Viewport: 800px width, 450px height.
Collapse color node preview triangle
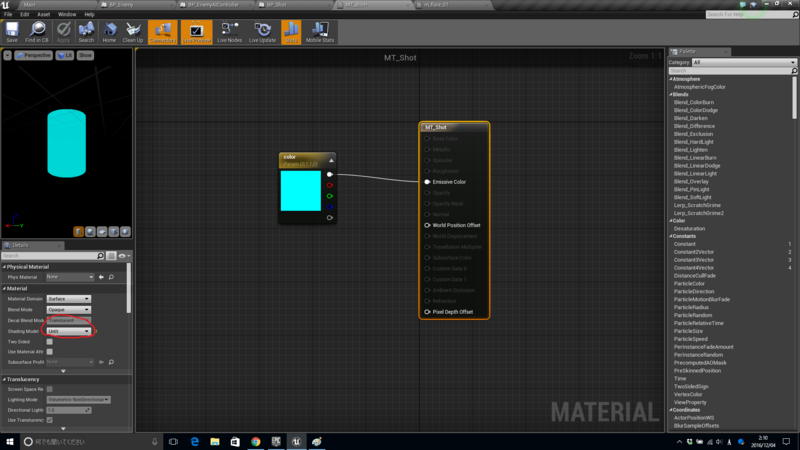click(x=331, y=160)
